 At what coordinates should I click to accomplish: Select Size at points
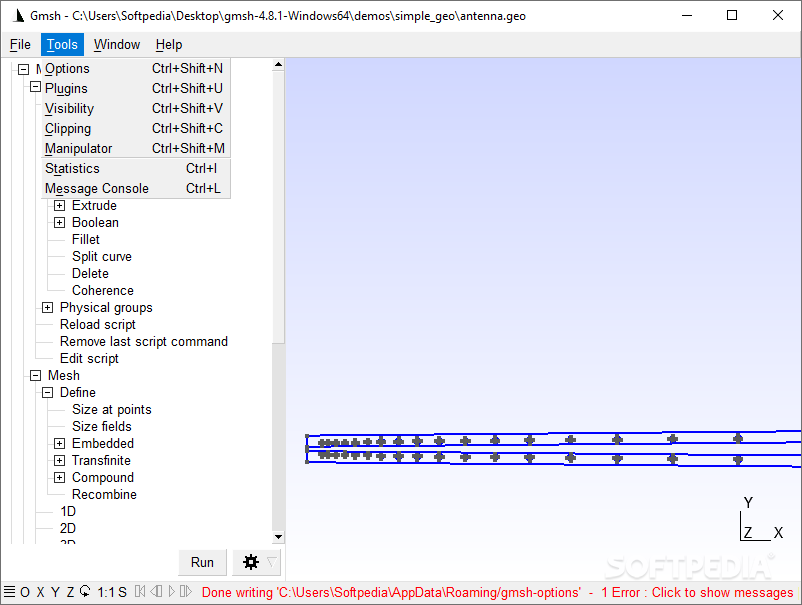point(112,409)
